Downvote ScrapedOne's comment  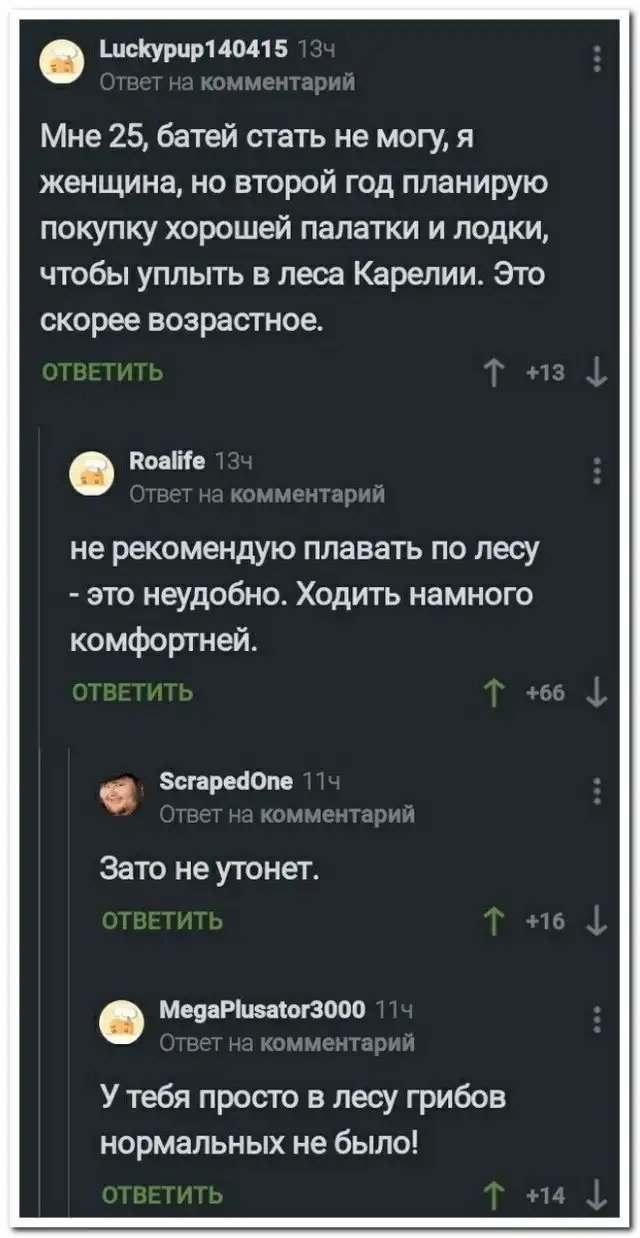pos(596,921)
